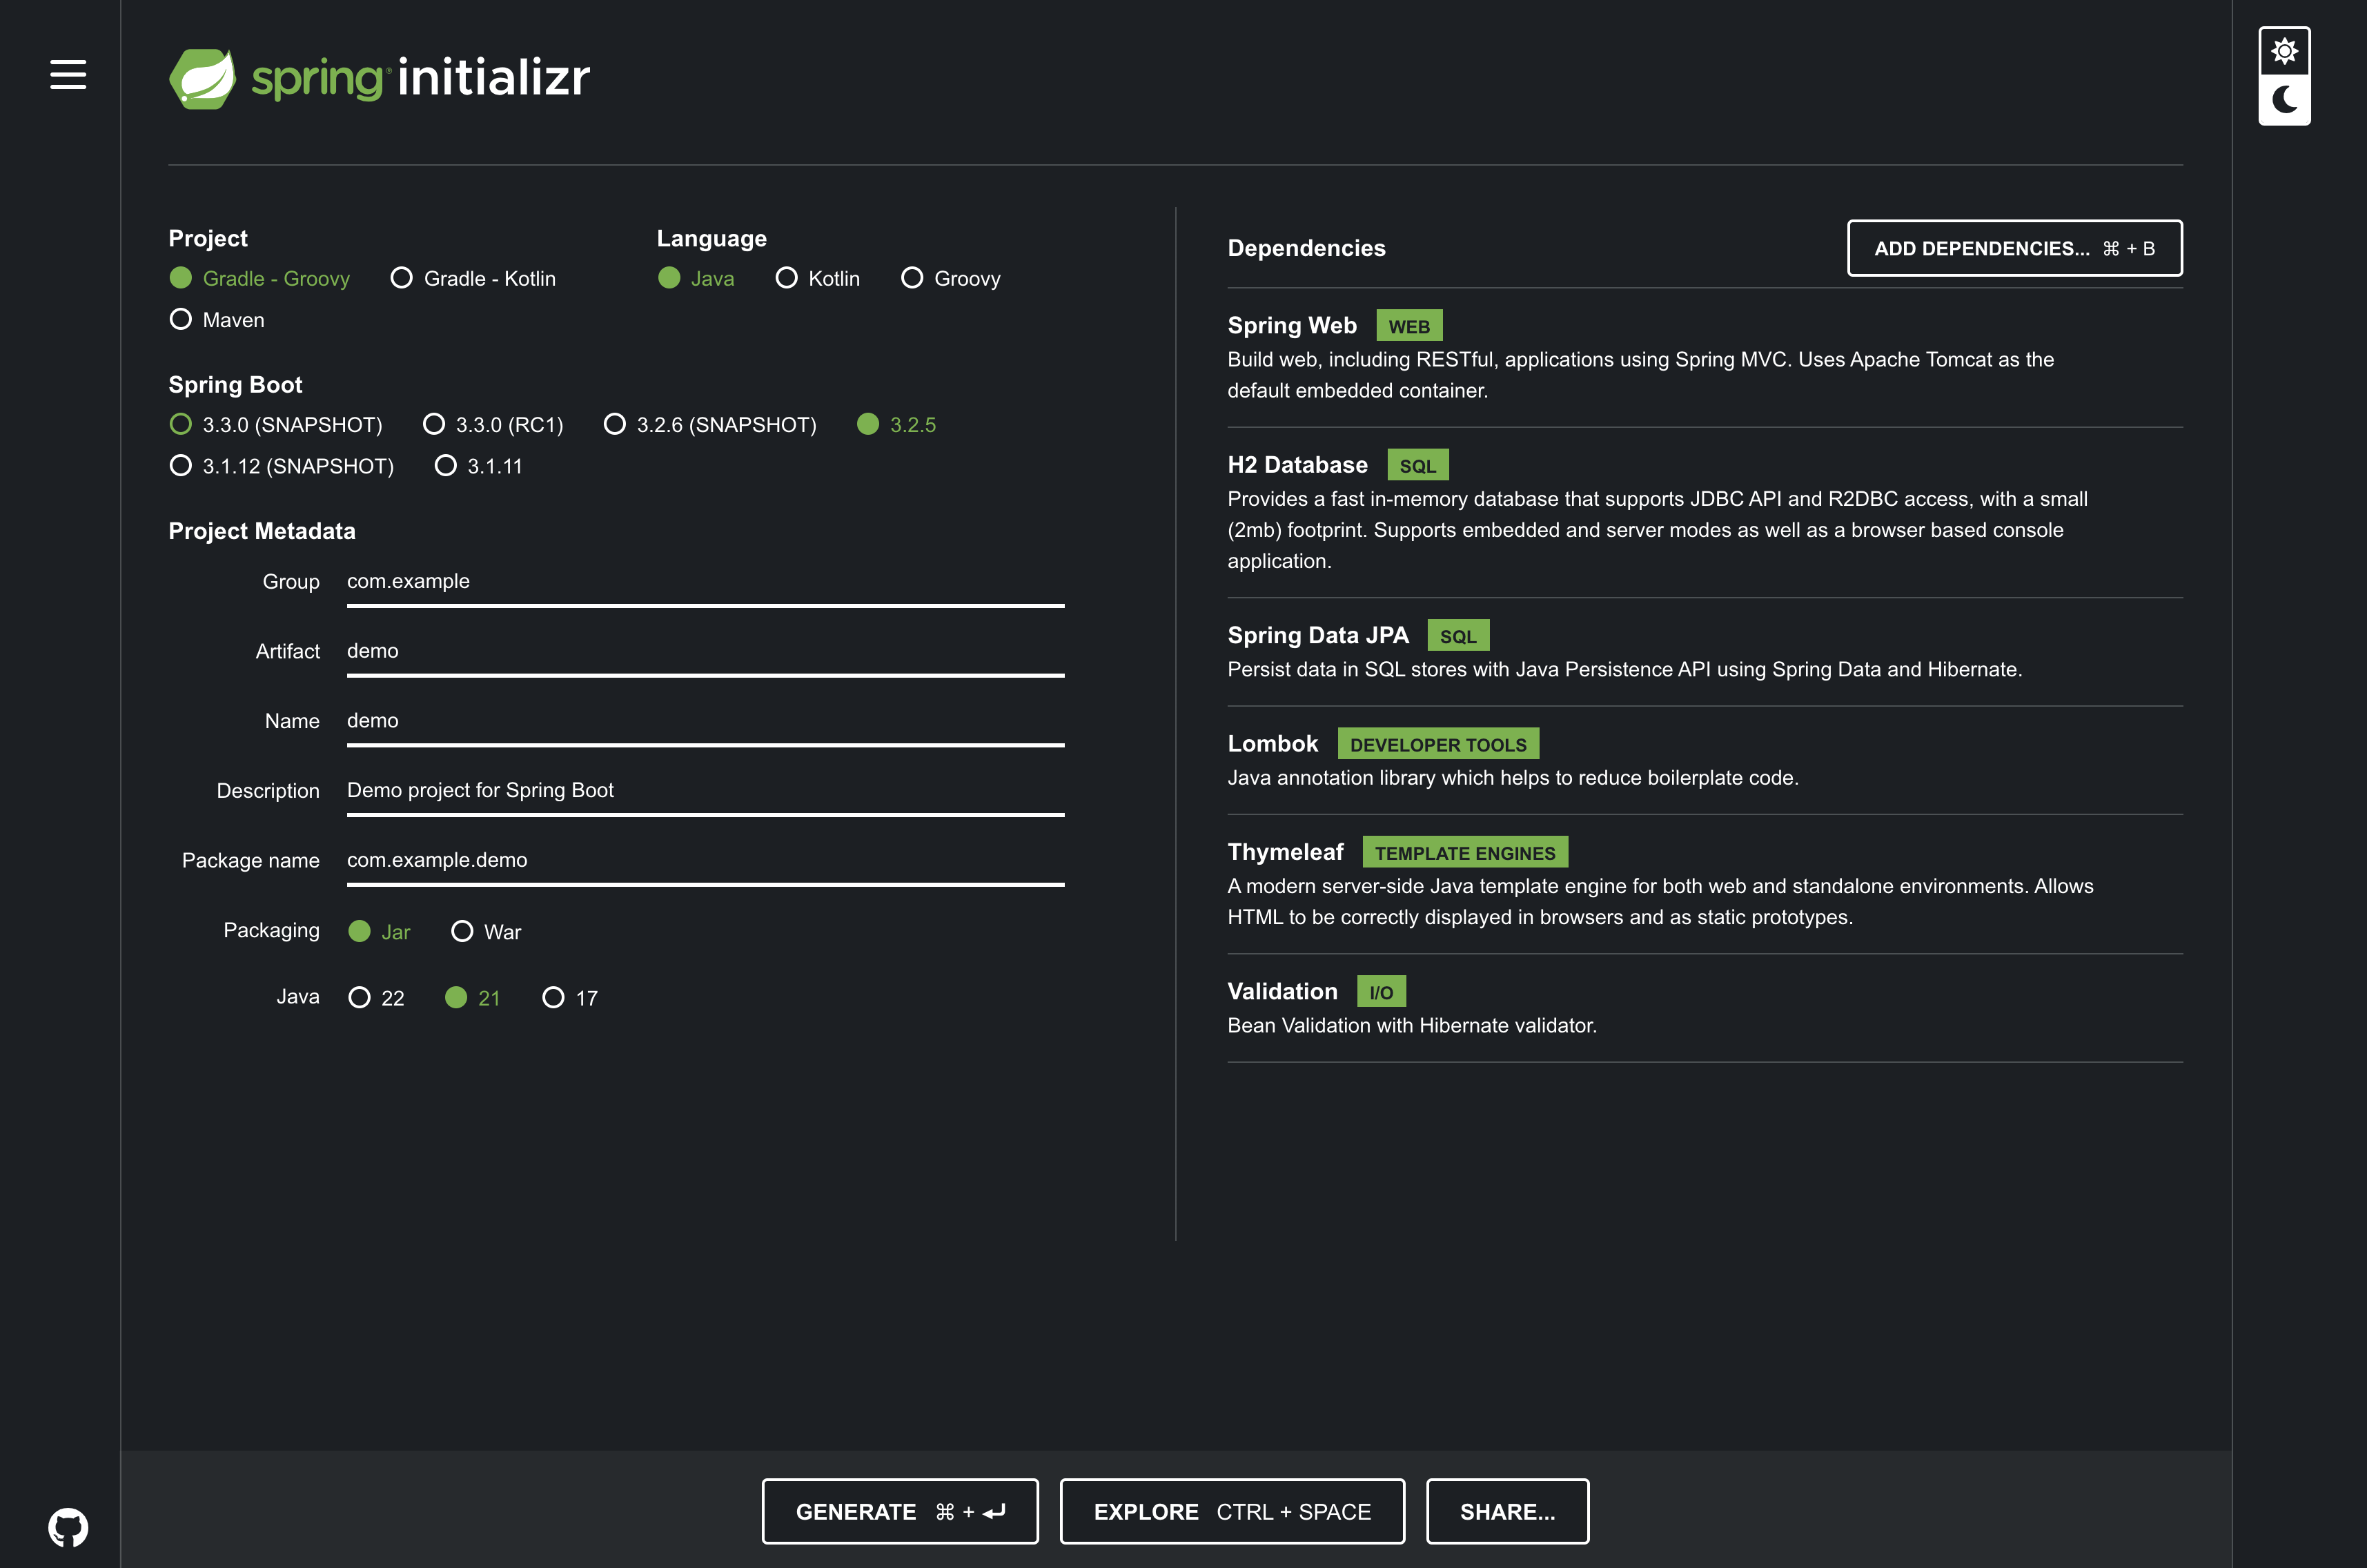Select Maven project type

[x=217, y=320]
